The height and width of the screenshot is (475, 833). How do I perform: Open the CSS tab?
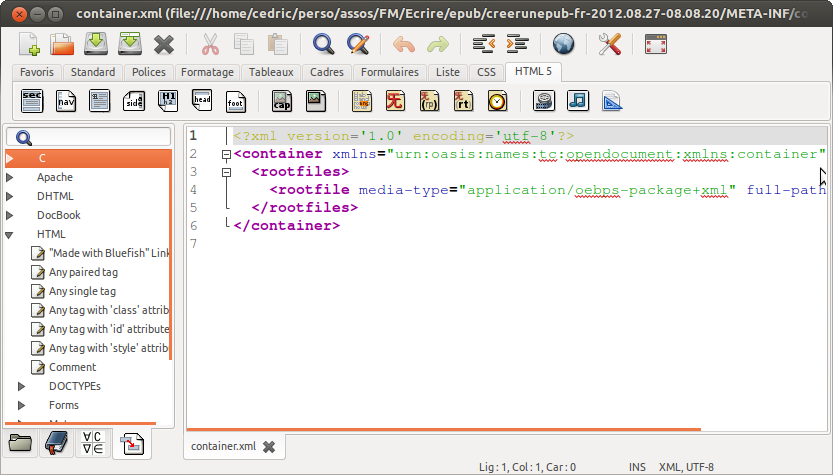point(486,72)
